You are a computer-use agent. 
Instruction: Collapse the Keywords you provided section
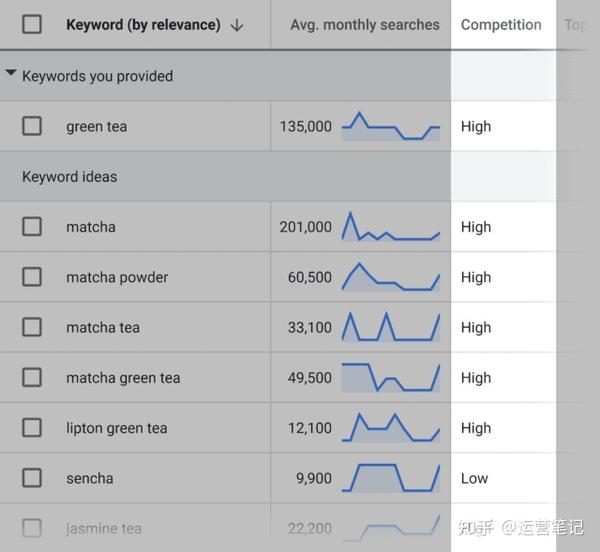point(11,75)
